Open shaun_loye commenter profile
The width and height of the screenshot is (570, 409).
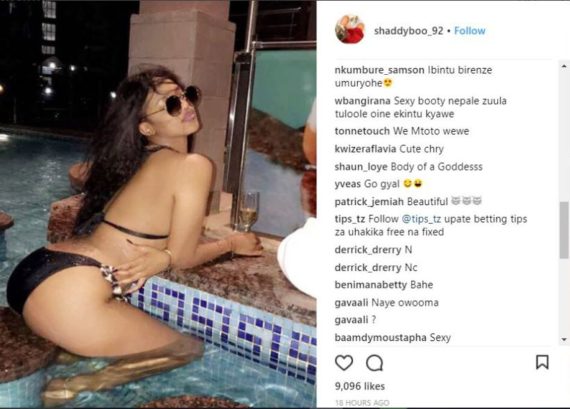[x=361, y=167]
